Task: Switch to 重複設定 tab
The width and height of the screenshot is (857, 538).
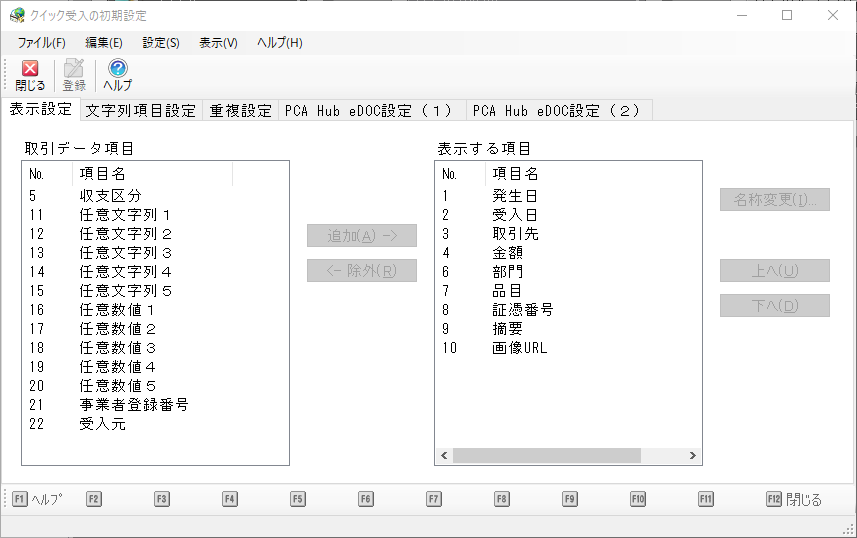Action: (x=240, y=110)
